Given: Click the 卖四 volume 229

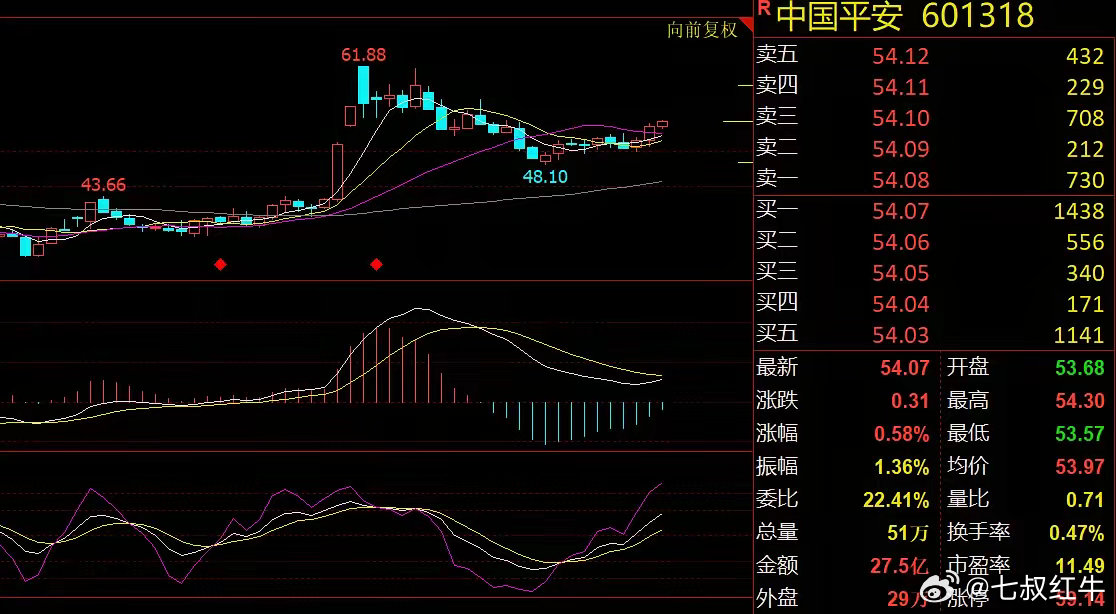Looking at the screenshot, I should tap(1085, 88).
